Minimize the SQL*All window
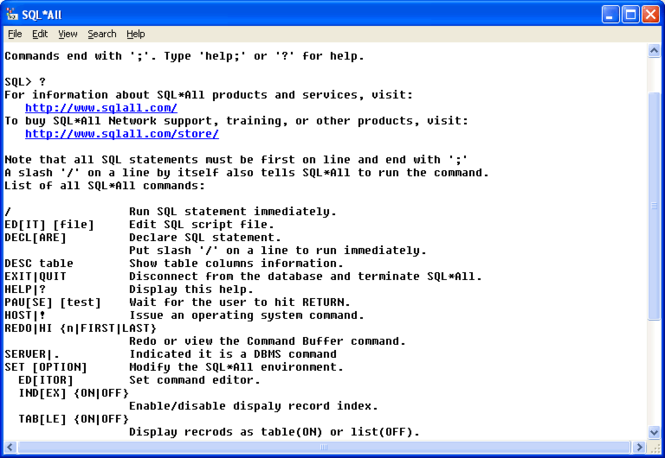665x458 pixels. click(610, 14)
